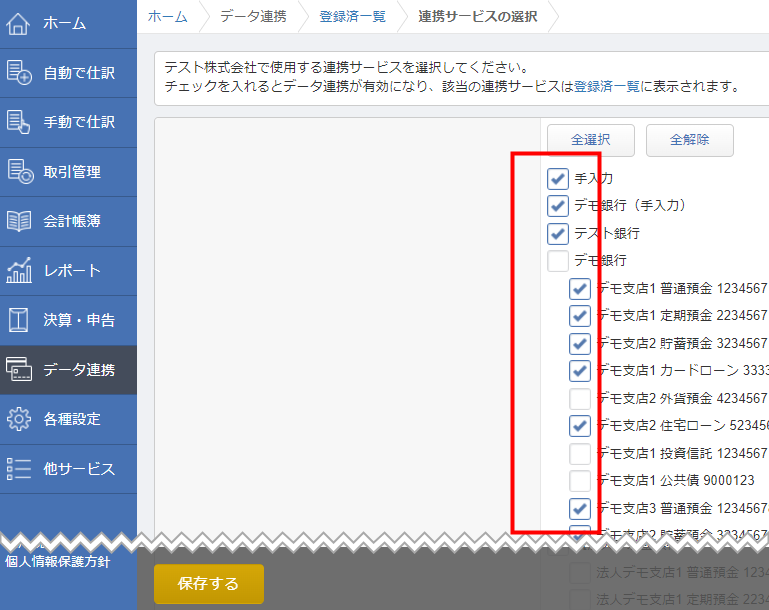Image resolution: width=769 pixels, height=610 pixels.
Task: Toggle デモ支店3 普通預金 checkbox
Action: (580, 508)
